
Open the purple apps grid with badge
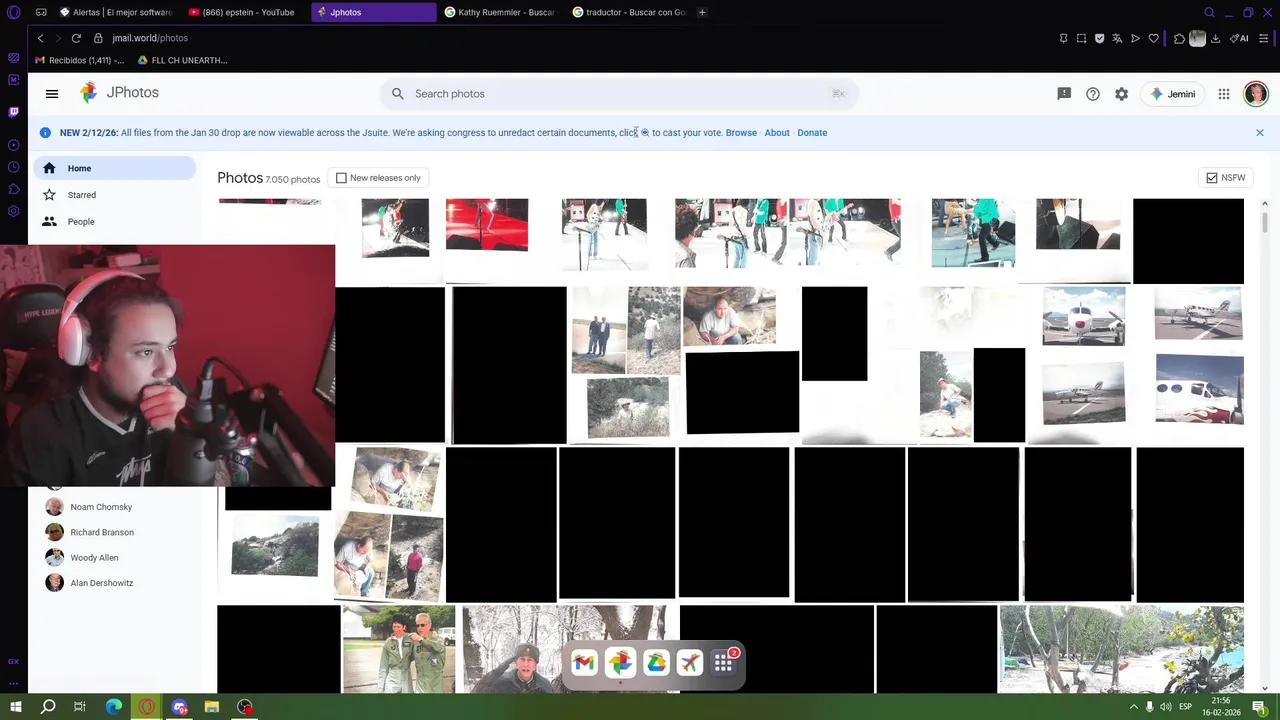pos(724,662)
